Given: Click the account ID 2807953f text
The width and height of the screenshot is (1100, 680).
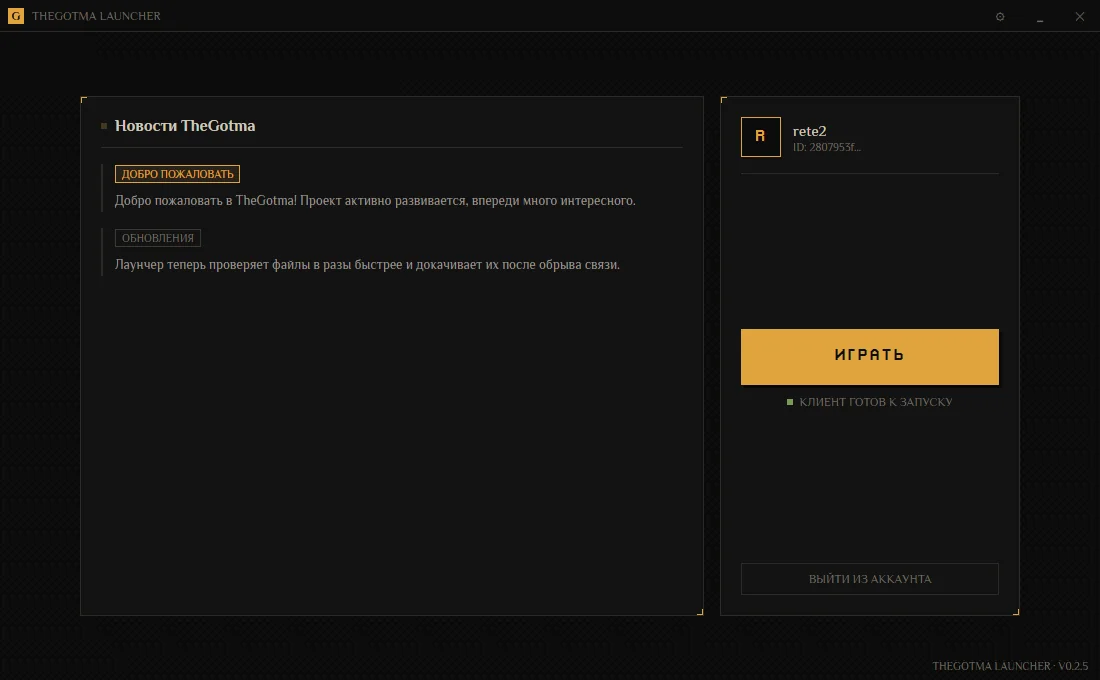Looking at the screenshot, I should [826, 147].
